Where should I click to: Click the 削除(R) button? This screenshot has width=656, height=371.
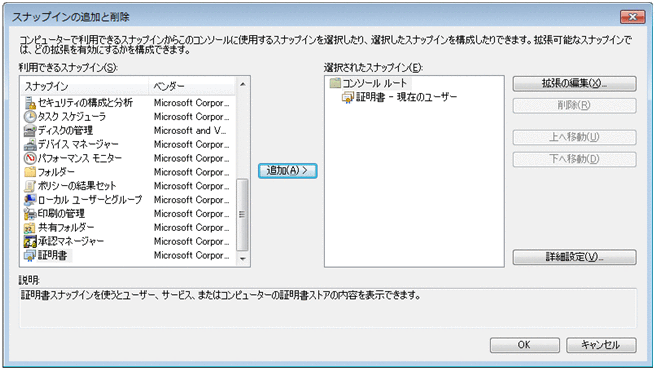(574, 105)
